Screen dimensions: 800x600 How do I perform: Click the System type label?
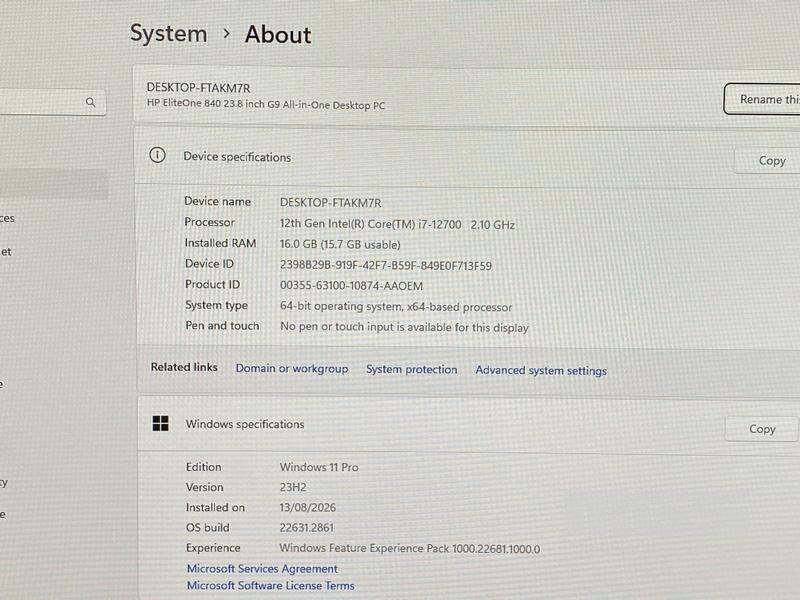coord(216,305)
